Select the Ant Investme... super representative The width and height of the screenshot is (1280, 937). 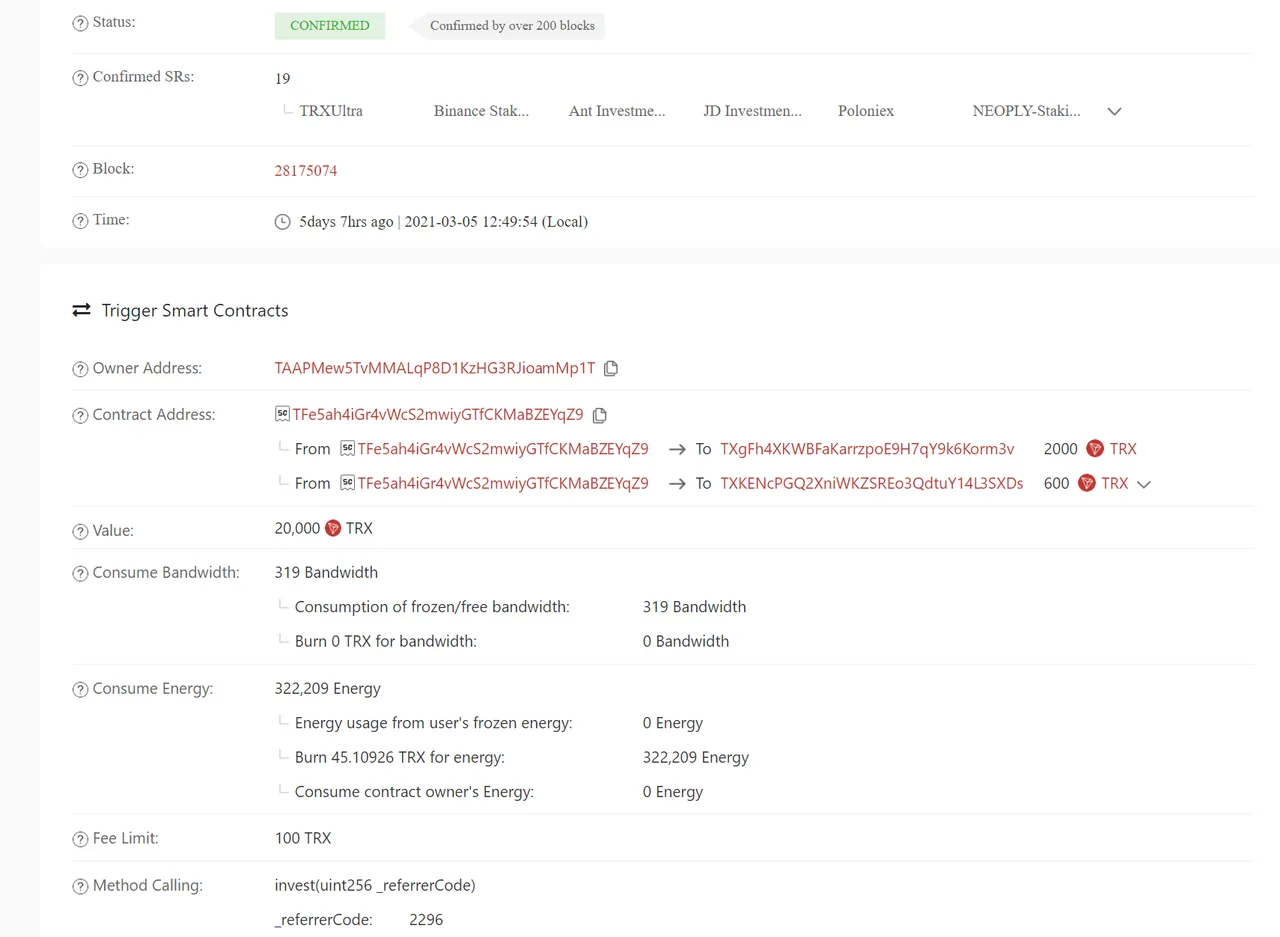617,111
